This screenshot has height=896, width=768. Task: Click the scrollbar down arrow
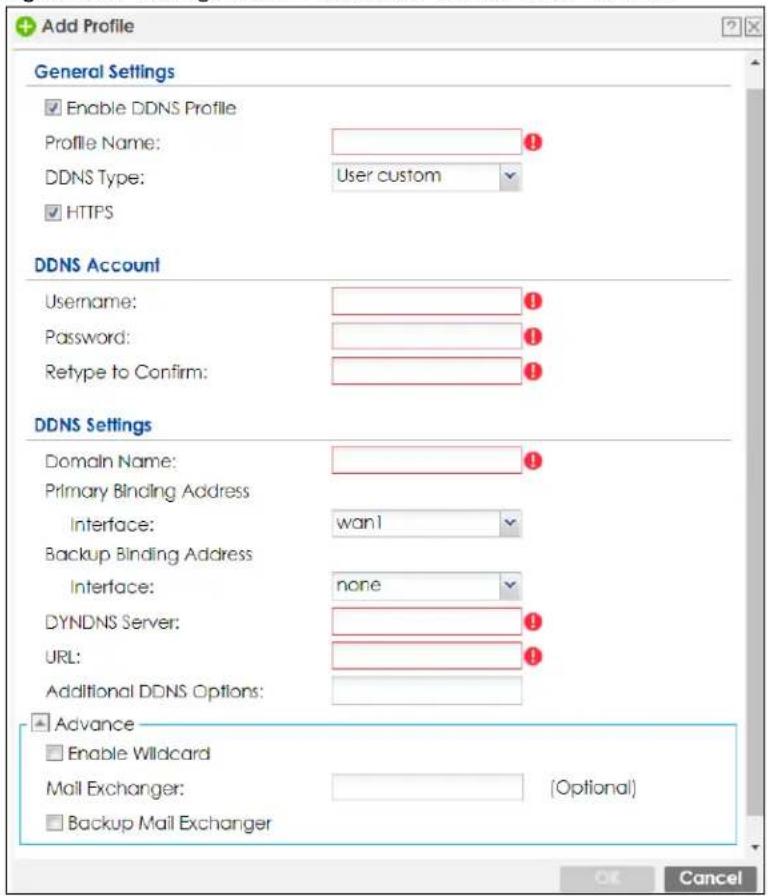(755, 847)
